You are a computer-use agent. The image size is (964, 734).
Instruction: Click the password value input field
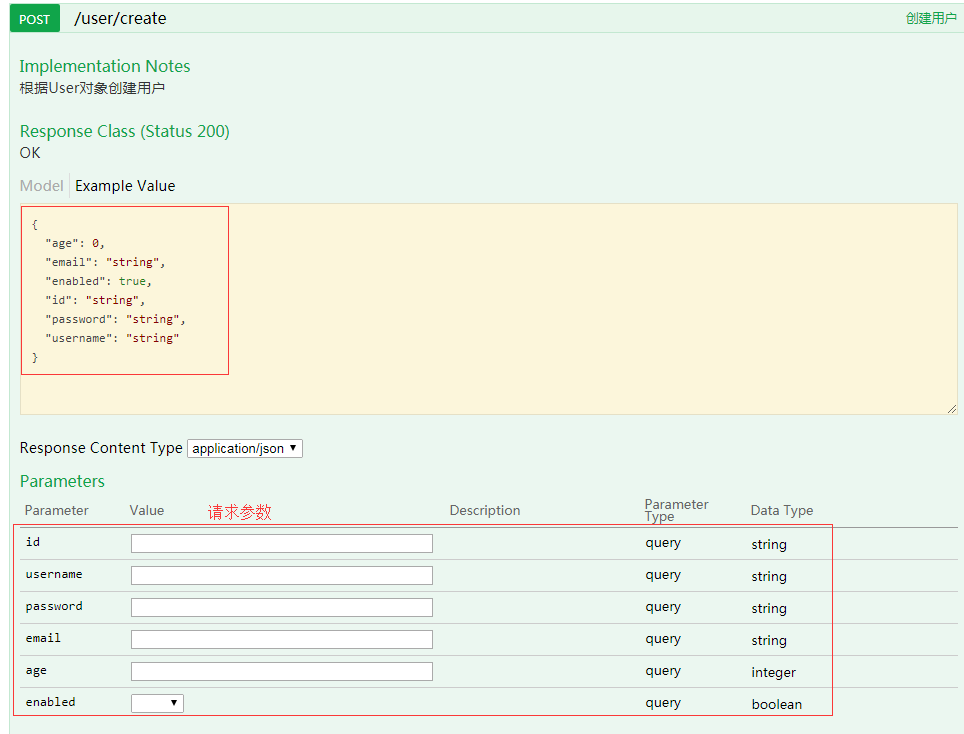[x=282, y=607]
